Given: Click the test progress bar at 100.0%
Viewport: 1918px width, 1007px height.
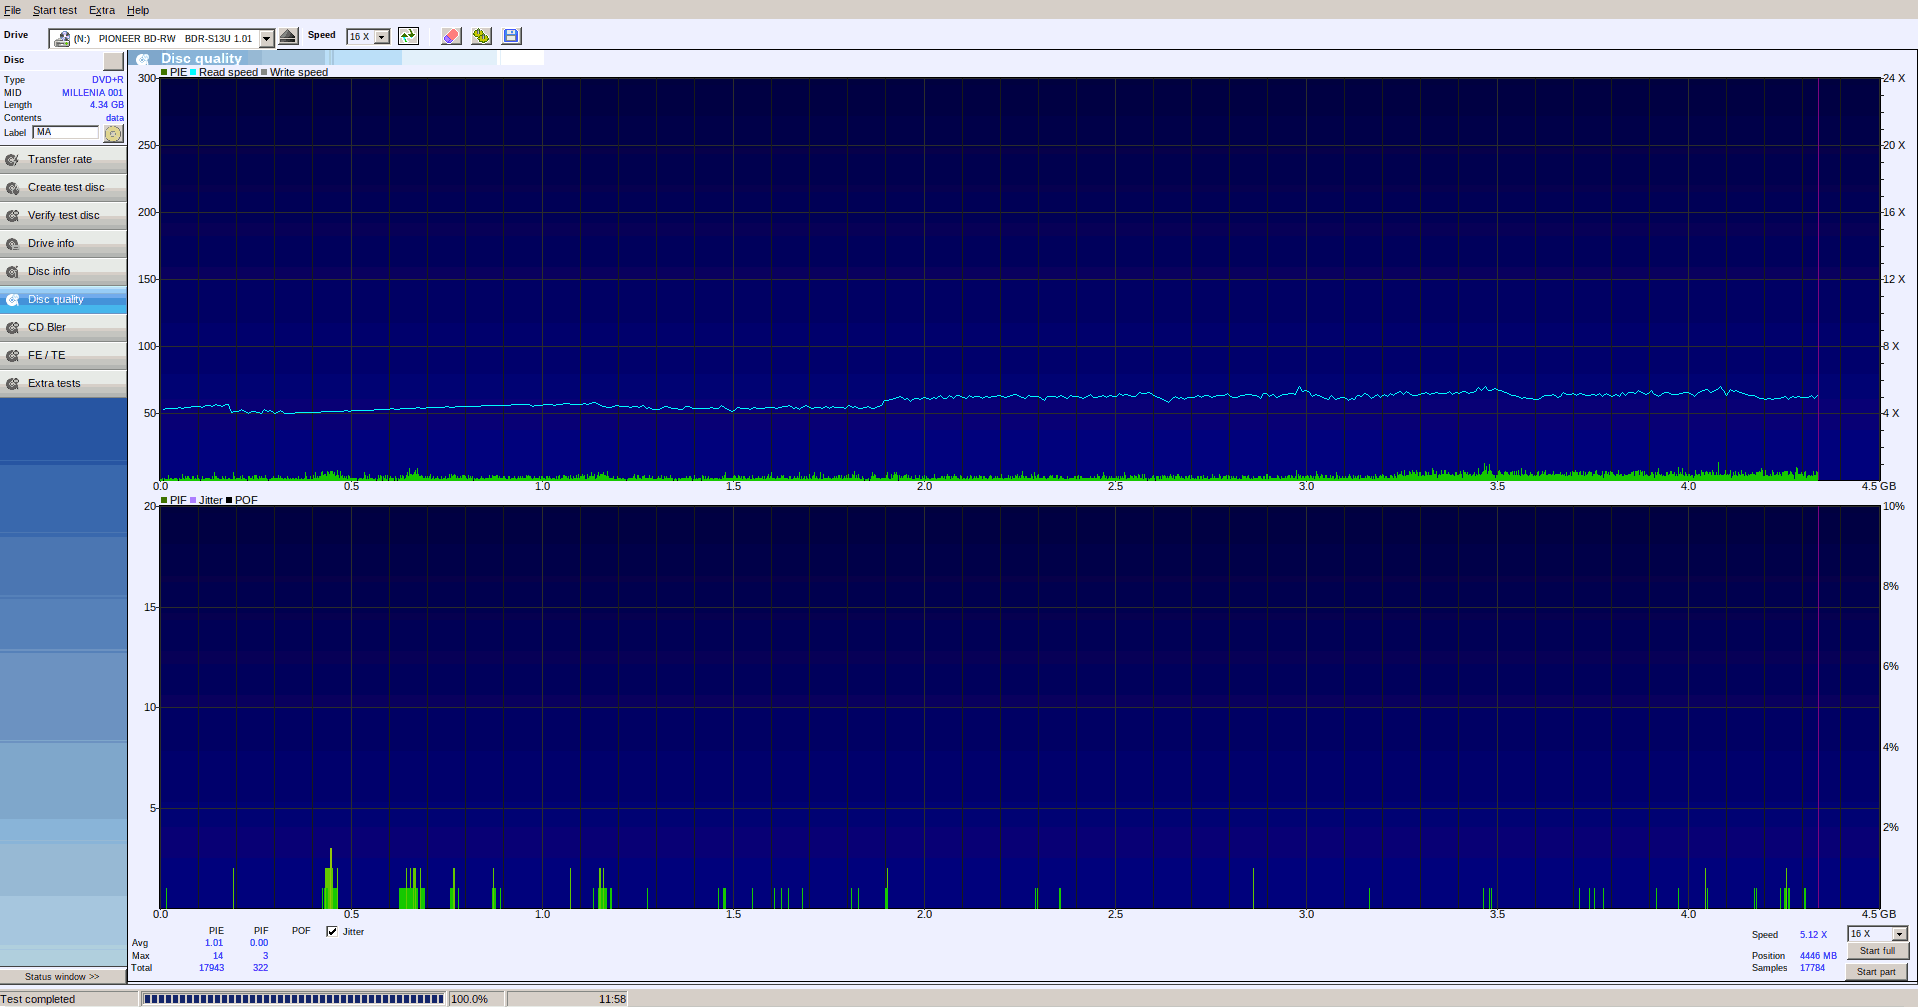Looking at the screenshot, I should pyautogui.click(x=293, y=997).
